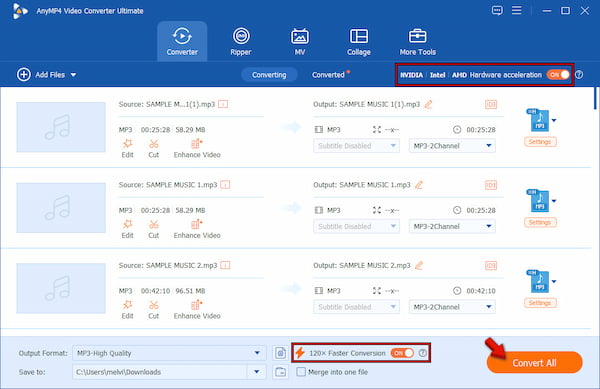Open the Save to path dropdown
600x389 pixels.
click(x=256, y=372)
